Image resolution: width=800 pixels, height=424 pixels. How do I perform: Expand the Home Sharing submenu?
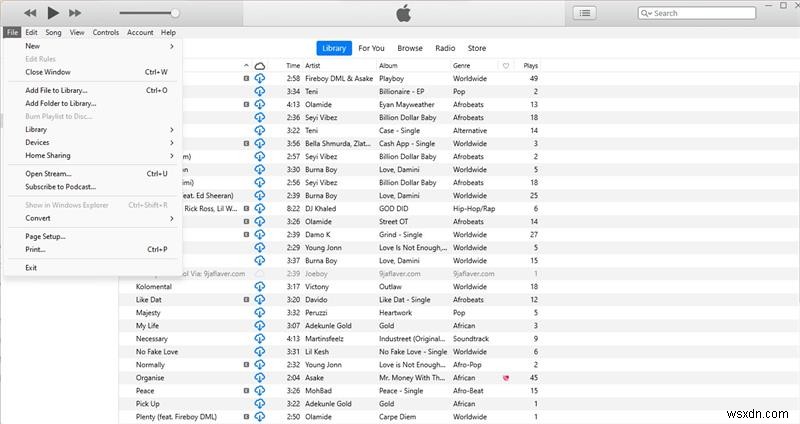pos(93,156)
